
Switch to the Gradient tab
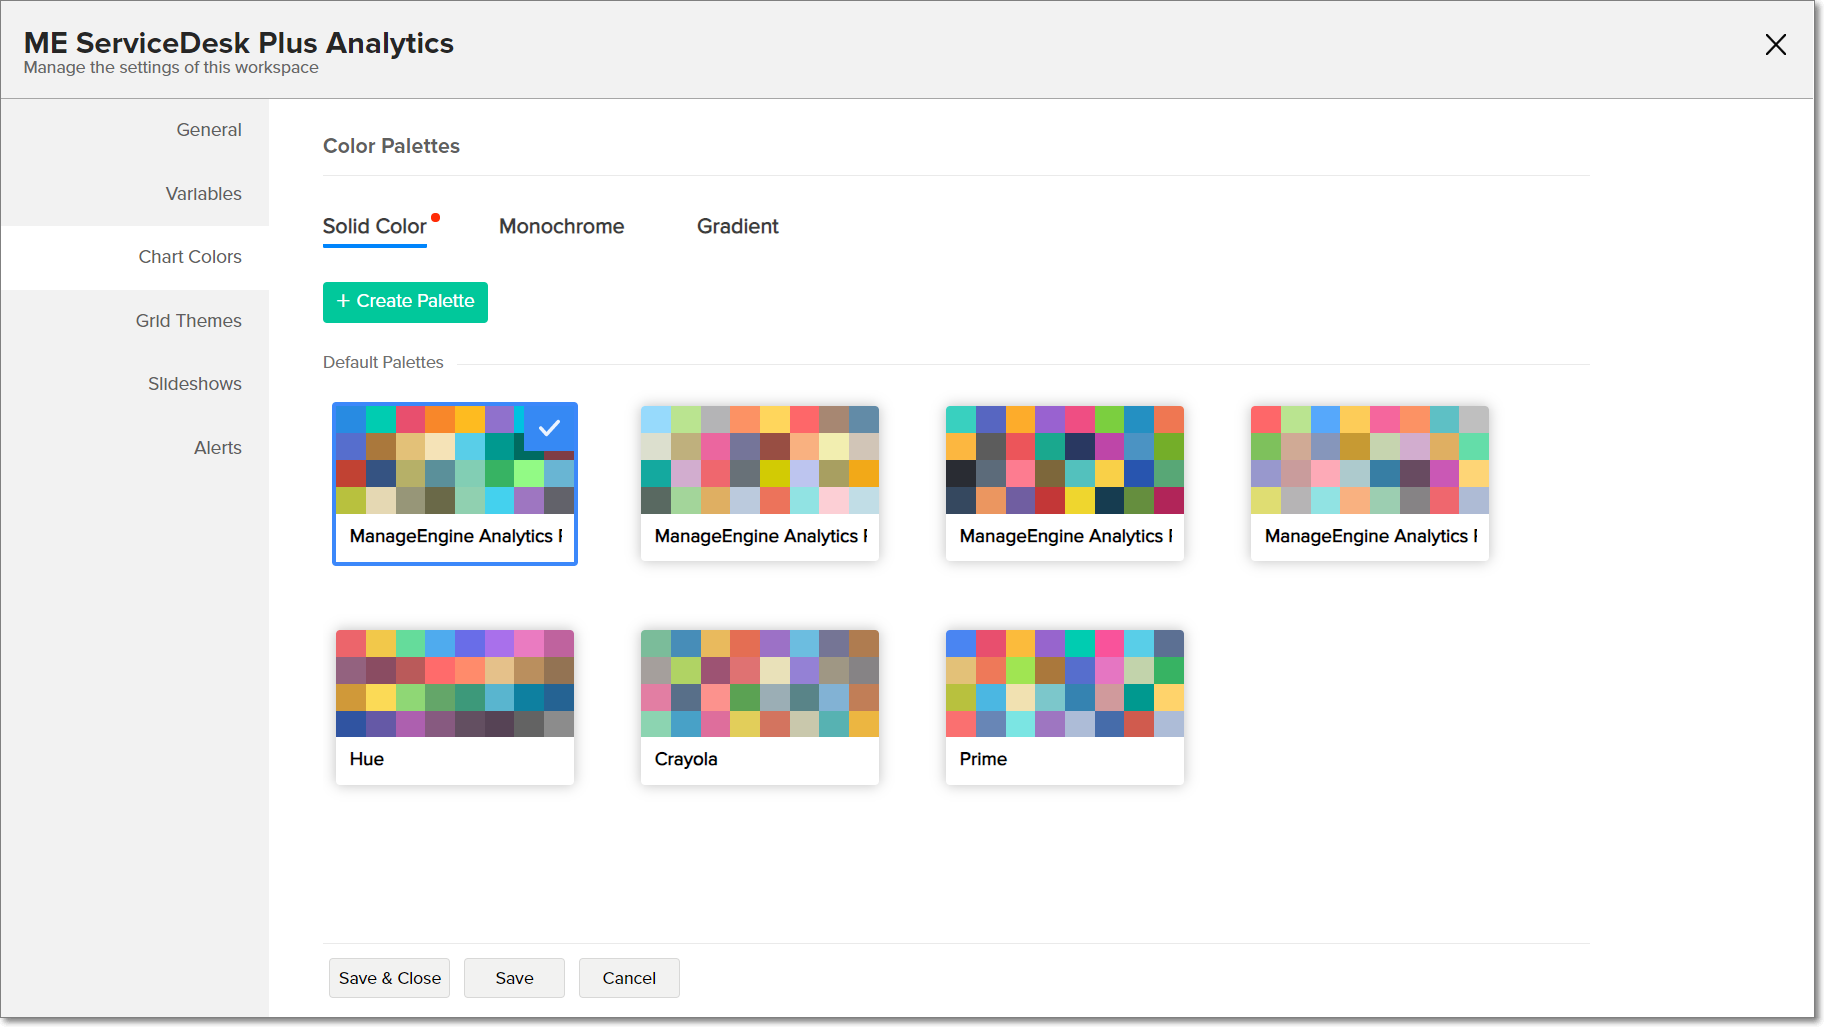click(x=737, y=227)
